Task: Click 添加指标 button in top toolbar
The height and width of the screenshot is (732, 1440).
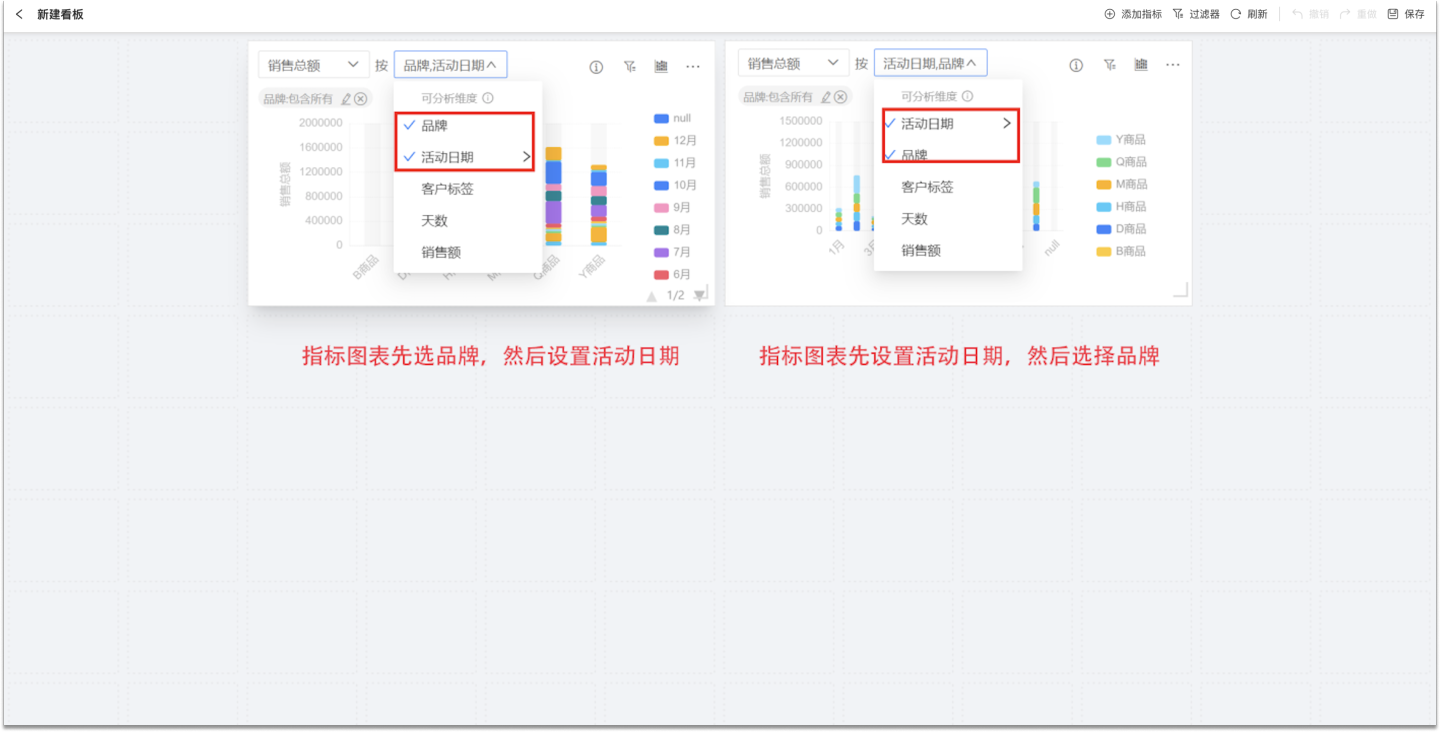Action: pos(1133,14)
